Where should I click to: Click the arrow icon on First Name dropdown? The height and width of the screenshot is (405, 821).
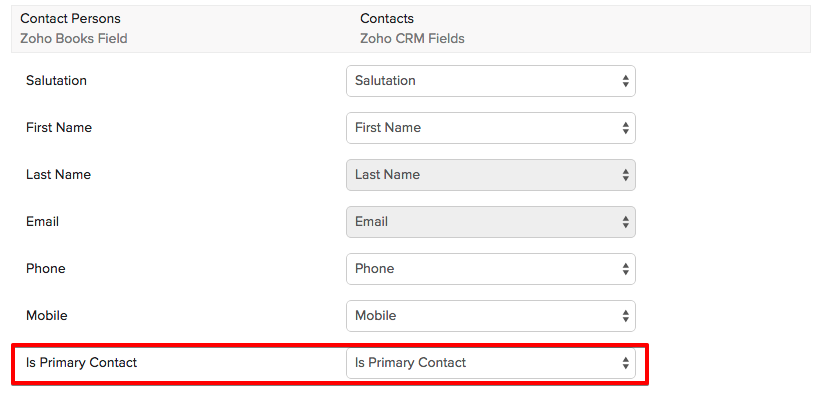coord(625,128)
